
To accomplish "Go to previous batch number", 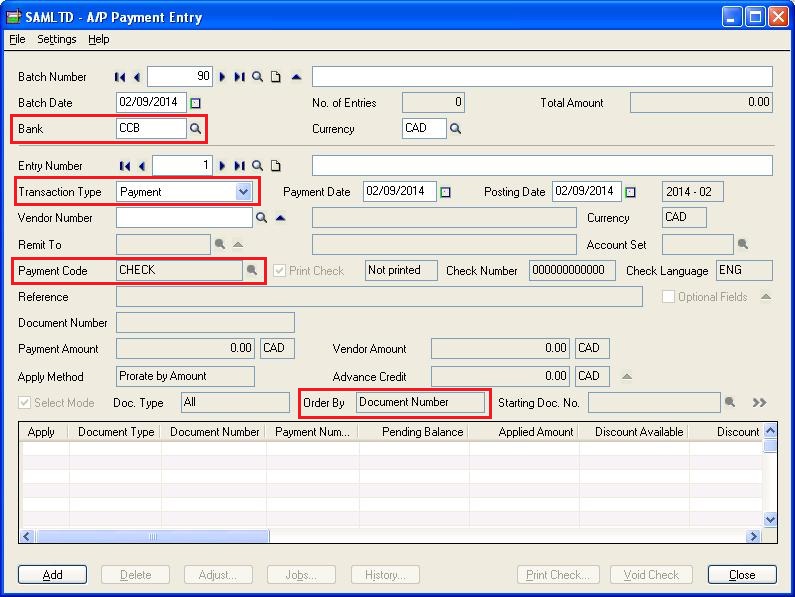I will (137, 77).
